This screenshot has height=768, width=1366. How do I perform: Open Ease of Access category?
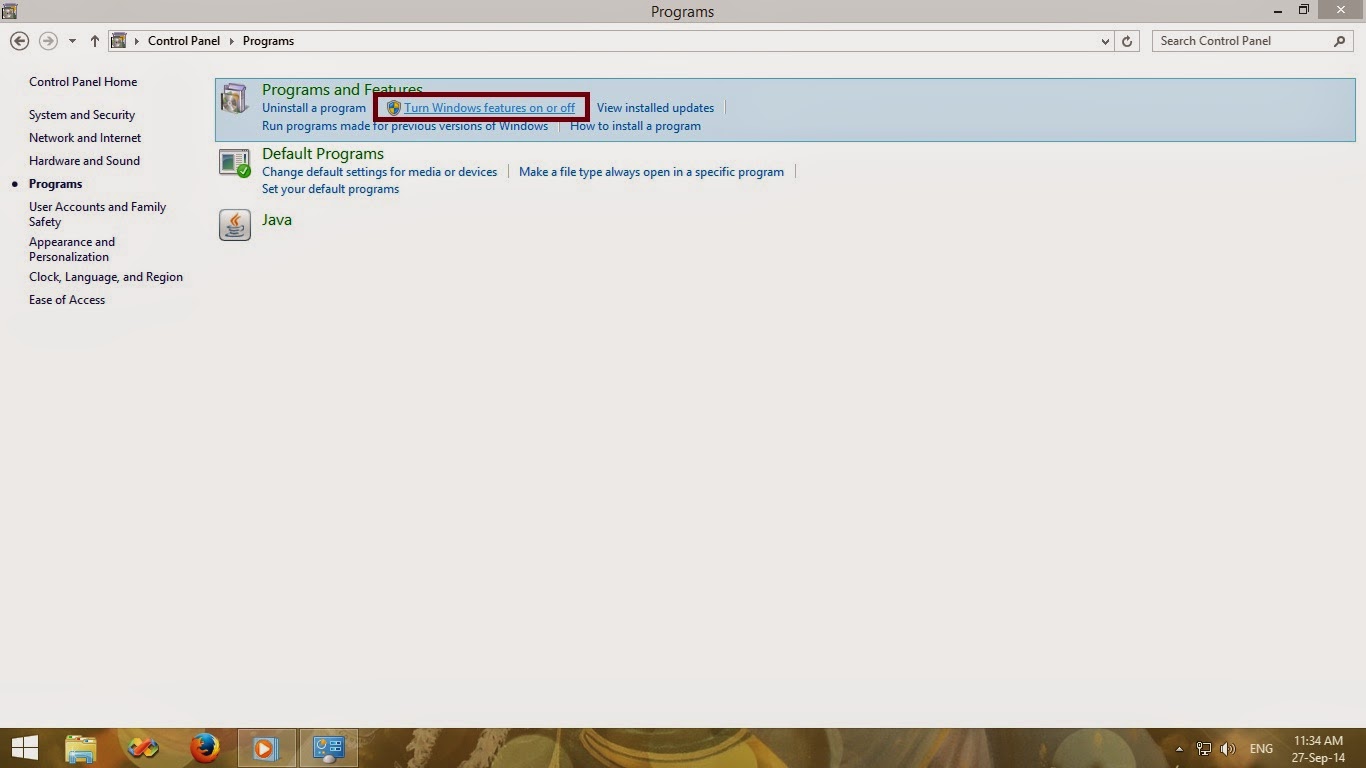67,300
